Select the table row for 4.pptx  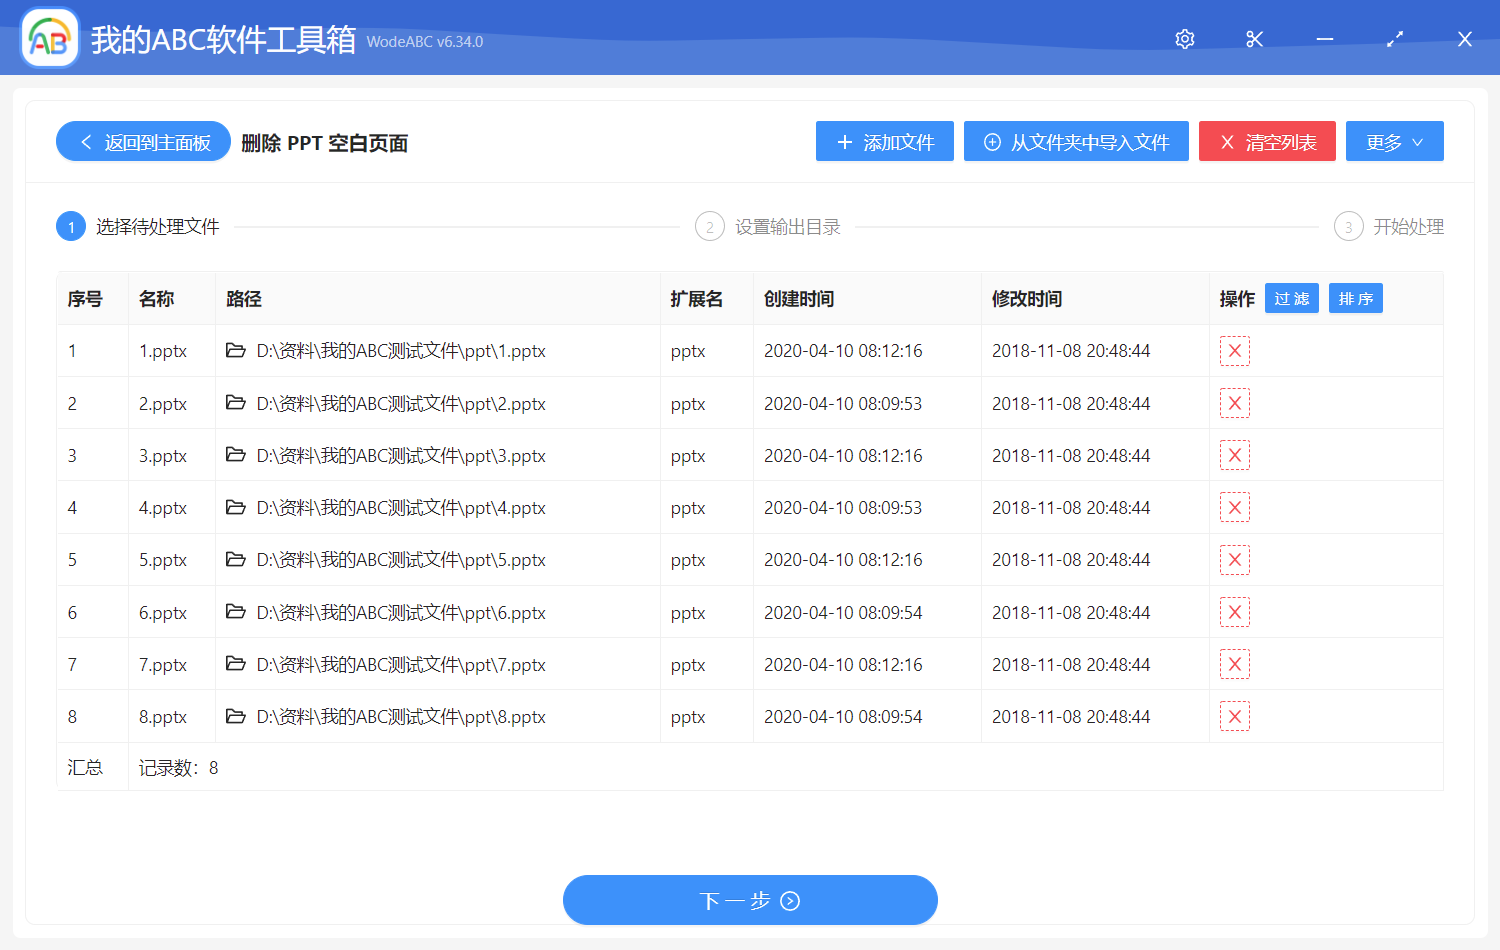tap(600, 507)
